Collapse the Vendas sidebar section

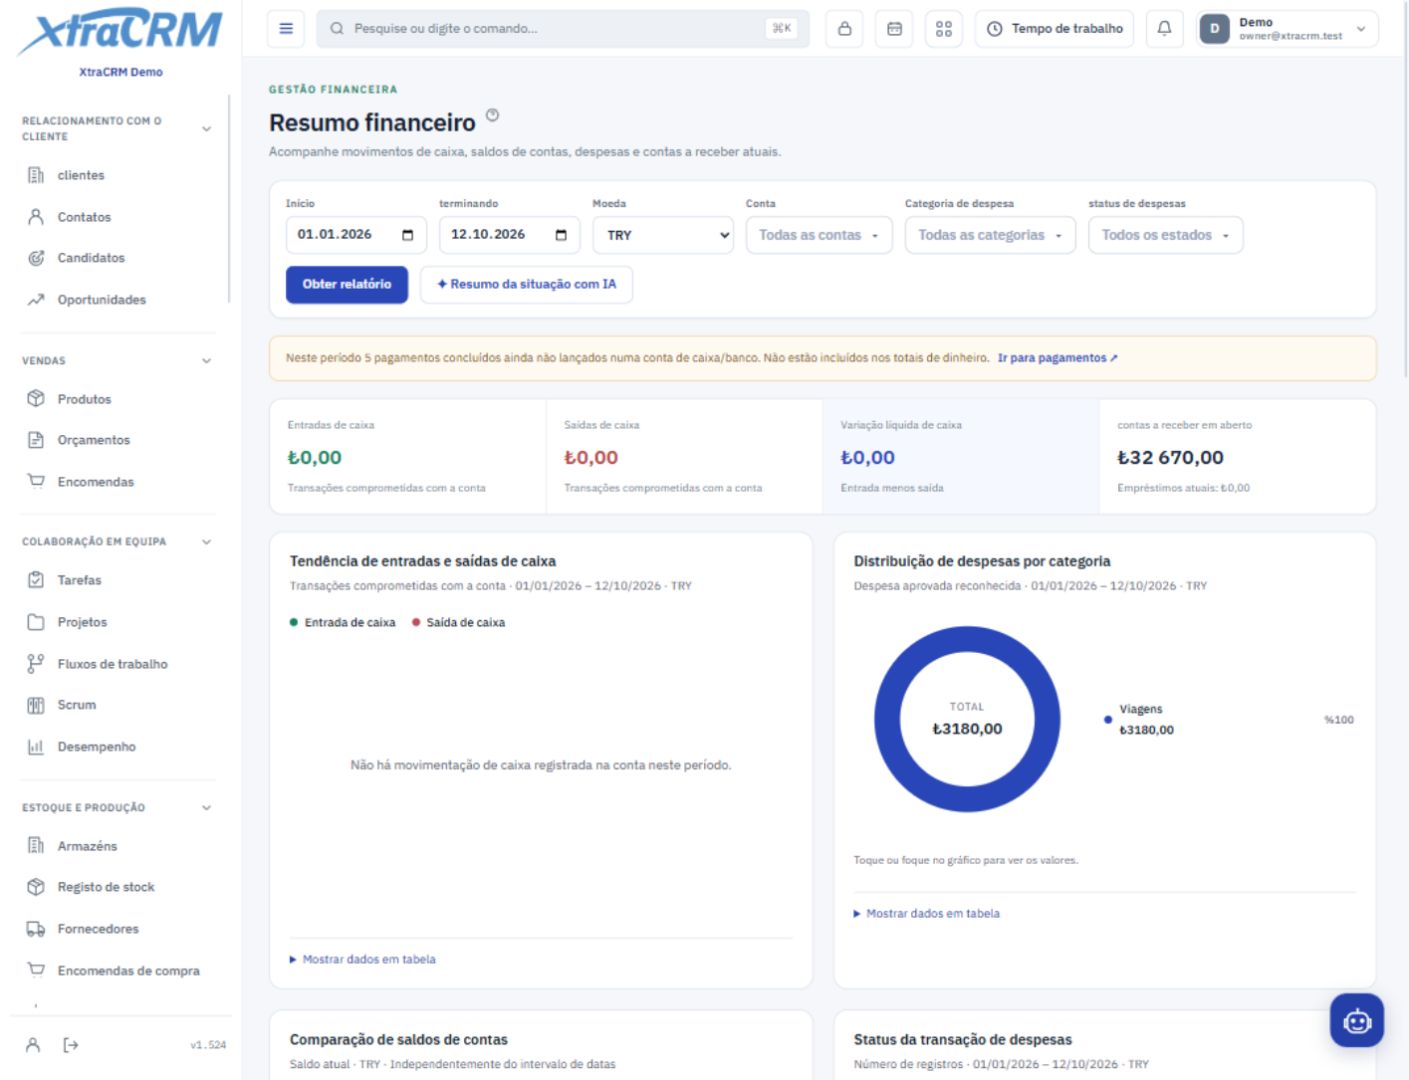click(118, 361)
